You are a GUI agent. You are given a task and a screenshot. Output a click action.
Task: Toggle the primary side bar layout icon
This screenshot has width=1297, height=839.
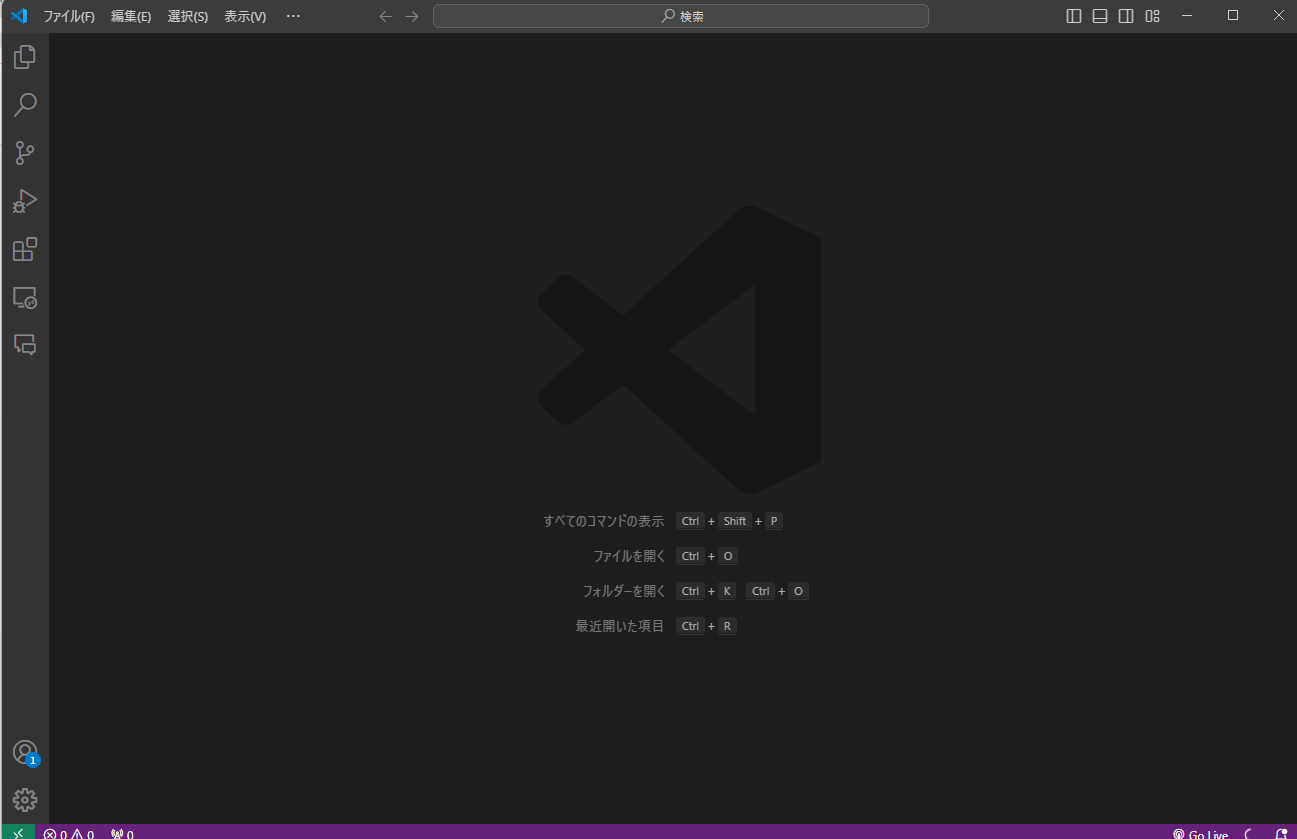point(1074,16)
